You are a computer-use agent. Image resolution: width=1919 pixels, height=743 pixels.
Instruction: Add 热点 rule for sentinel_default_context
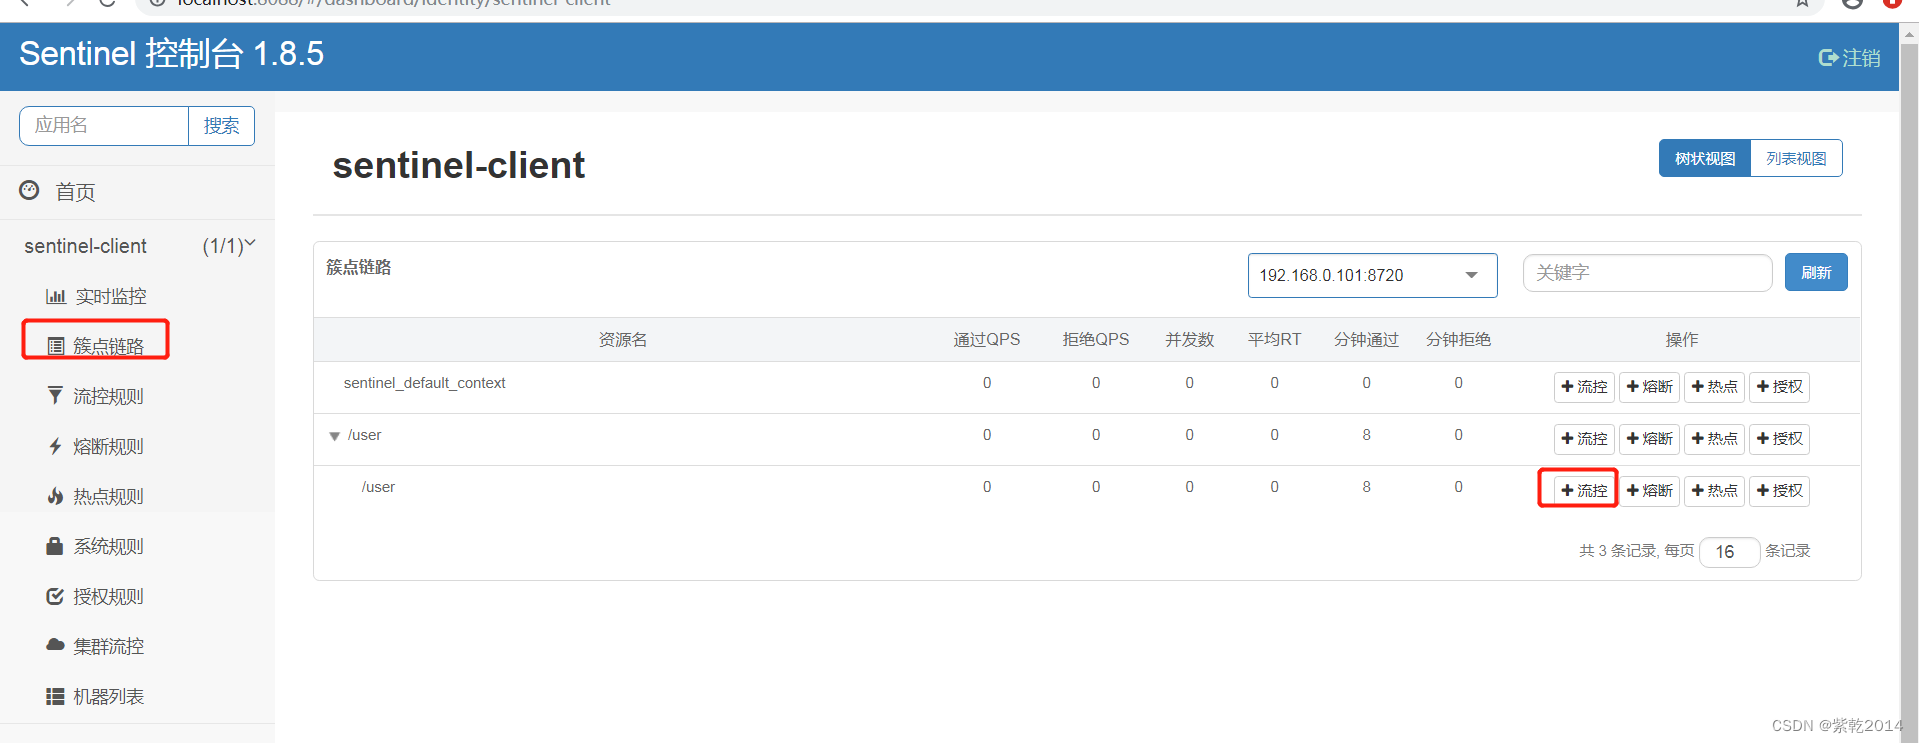point(1714,387)
